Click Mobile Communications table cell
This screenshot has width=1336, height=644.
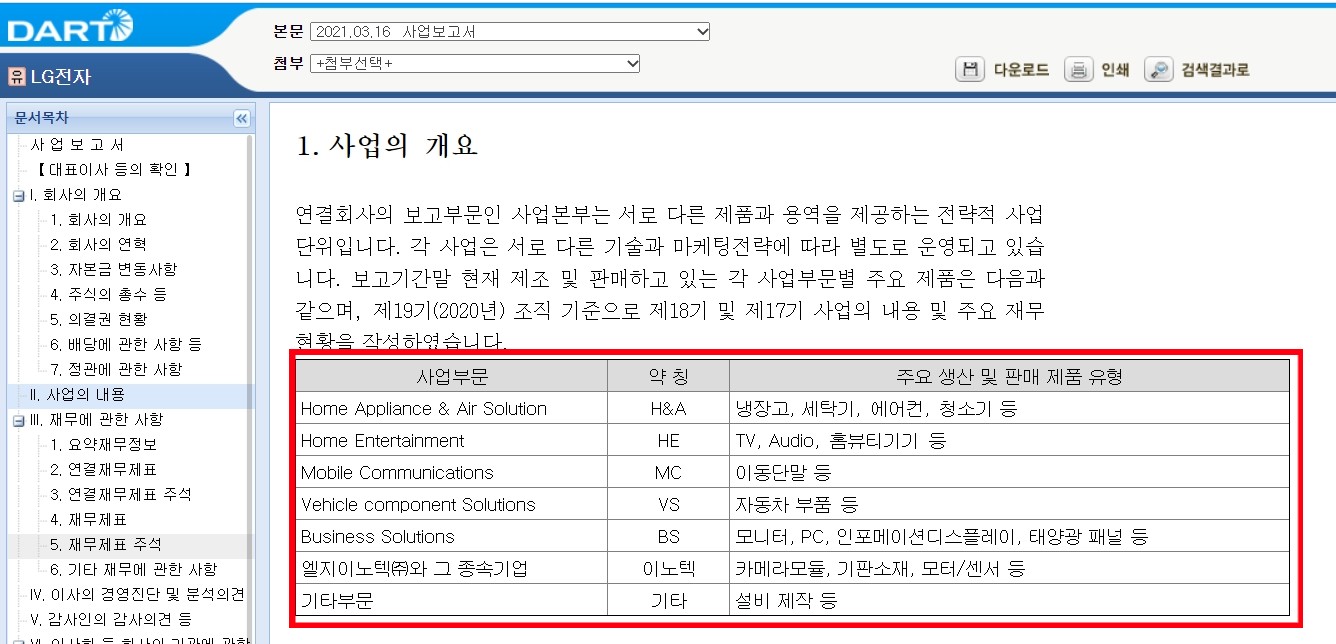tap(452, 472)
